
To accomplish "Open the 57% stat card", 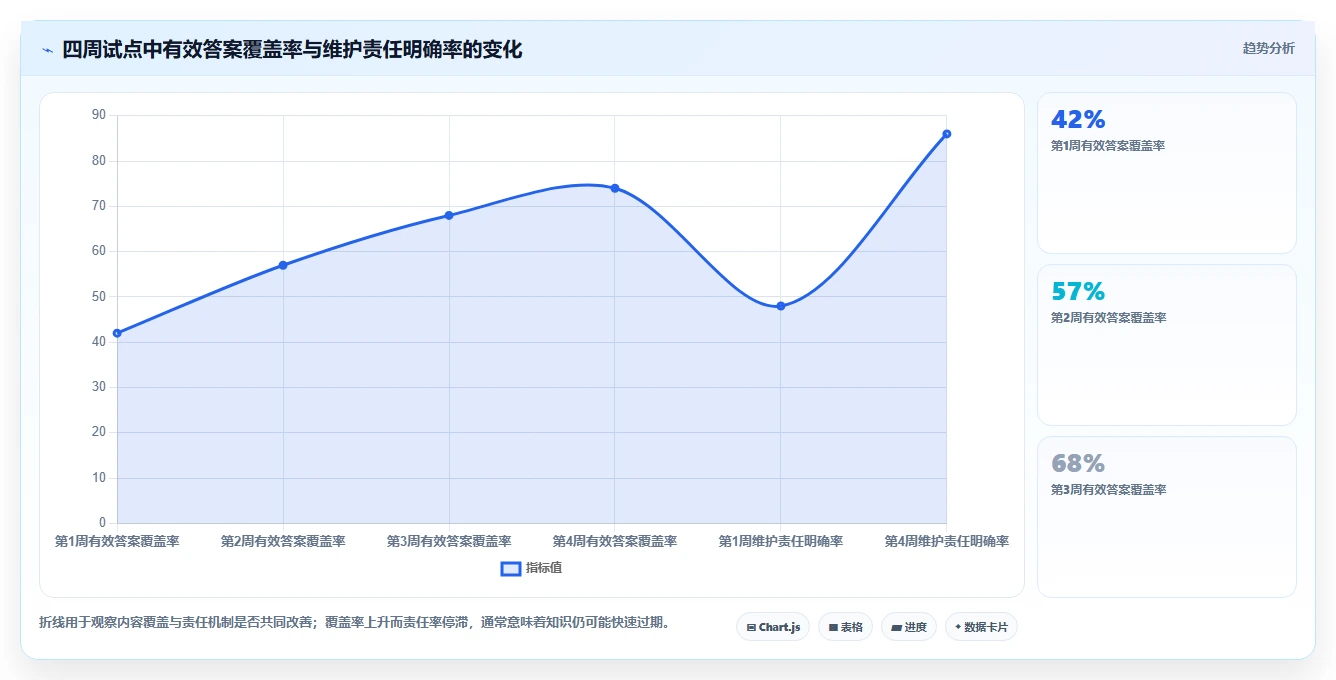I will point(1167,345).
